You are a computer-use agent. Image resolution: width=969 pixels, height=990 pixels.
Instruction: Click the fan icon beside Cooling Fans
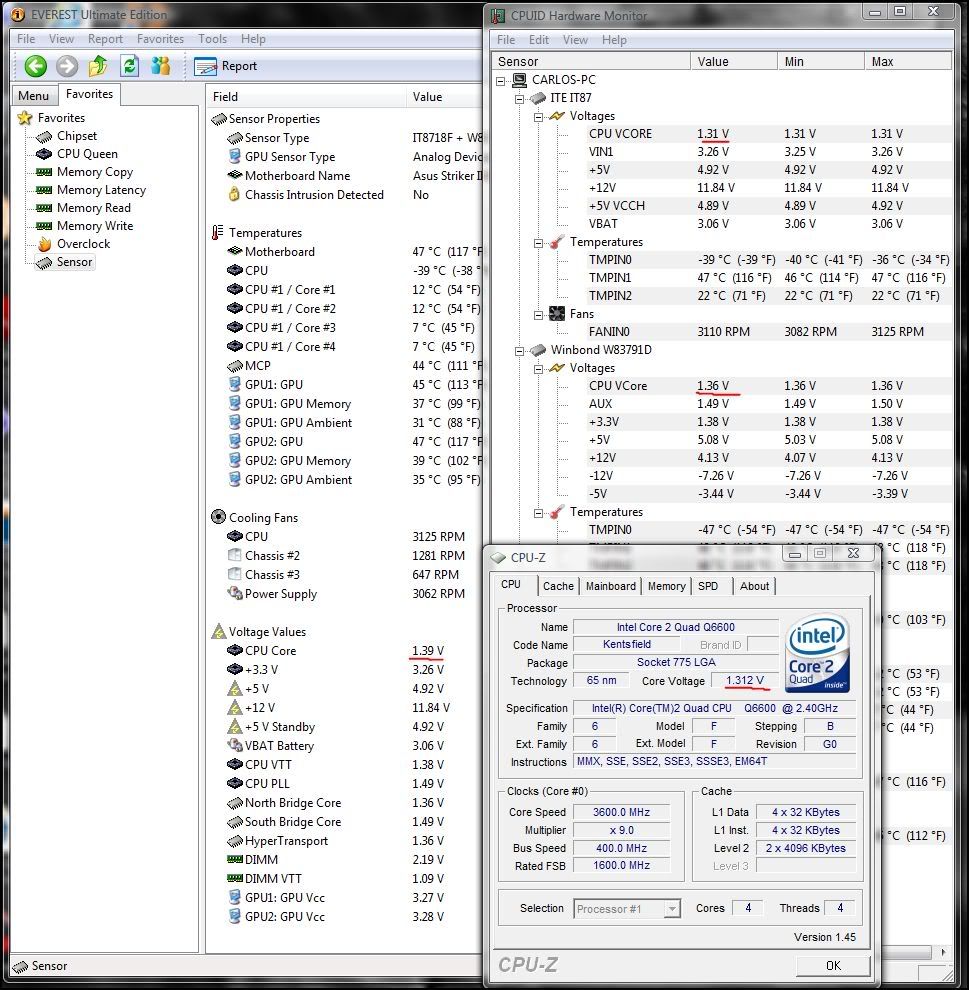[x=218, y=517]
